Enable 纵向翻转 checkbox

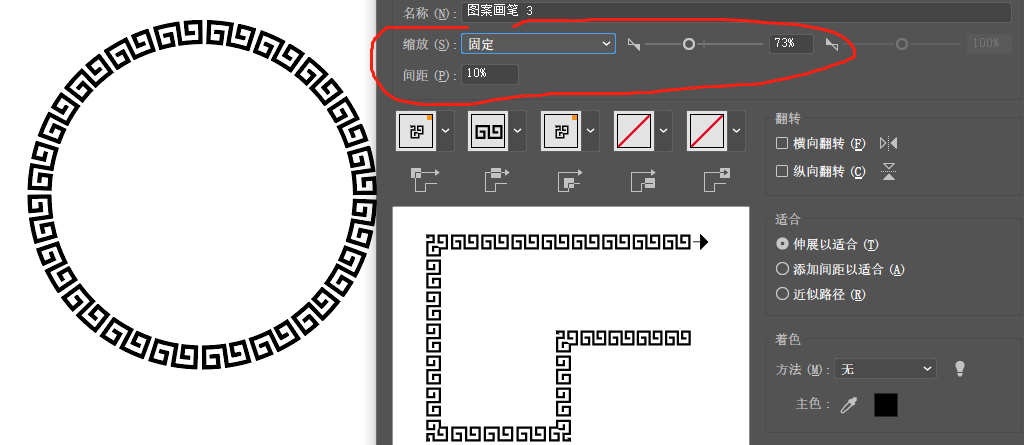(x=782, y=171)
